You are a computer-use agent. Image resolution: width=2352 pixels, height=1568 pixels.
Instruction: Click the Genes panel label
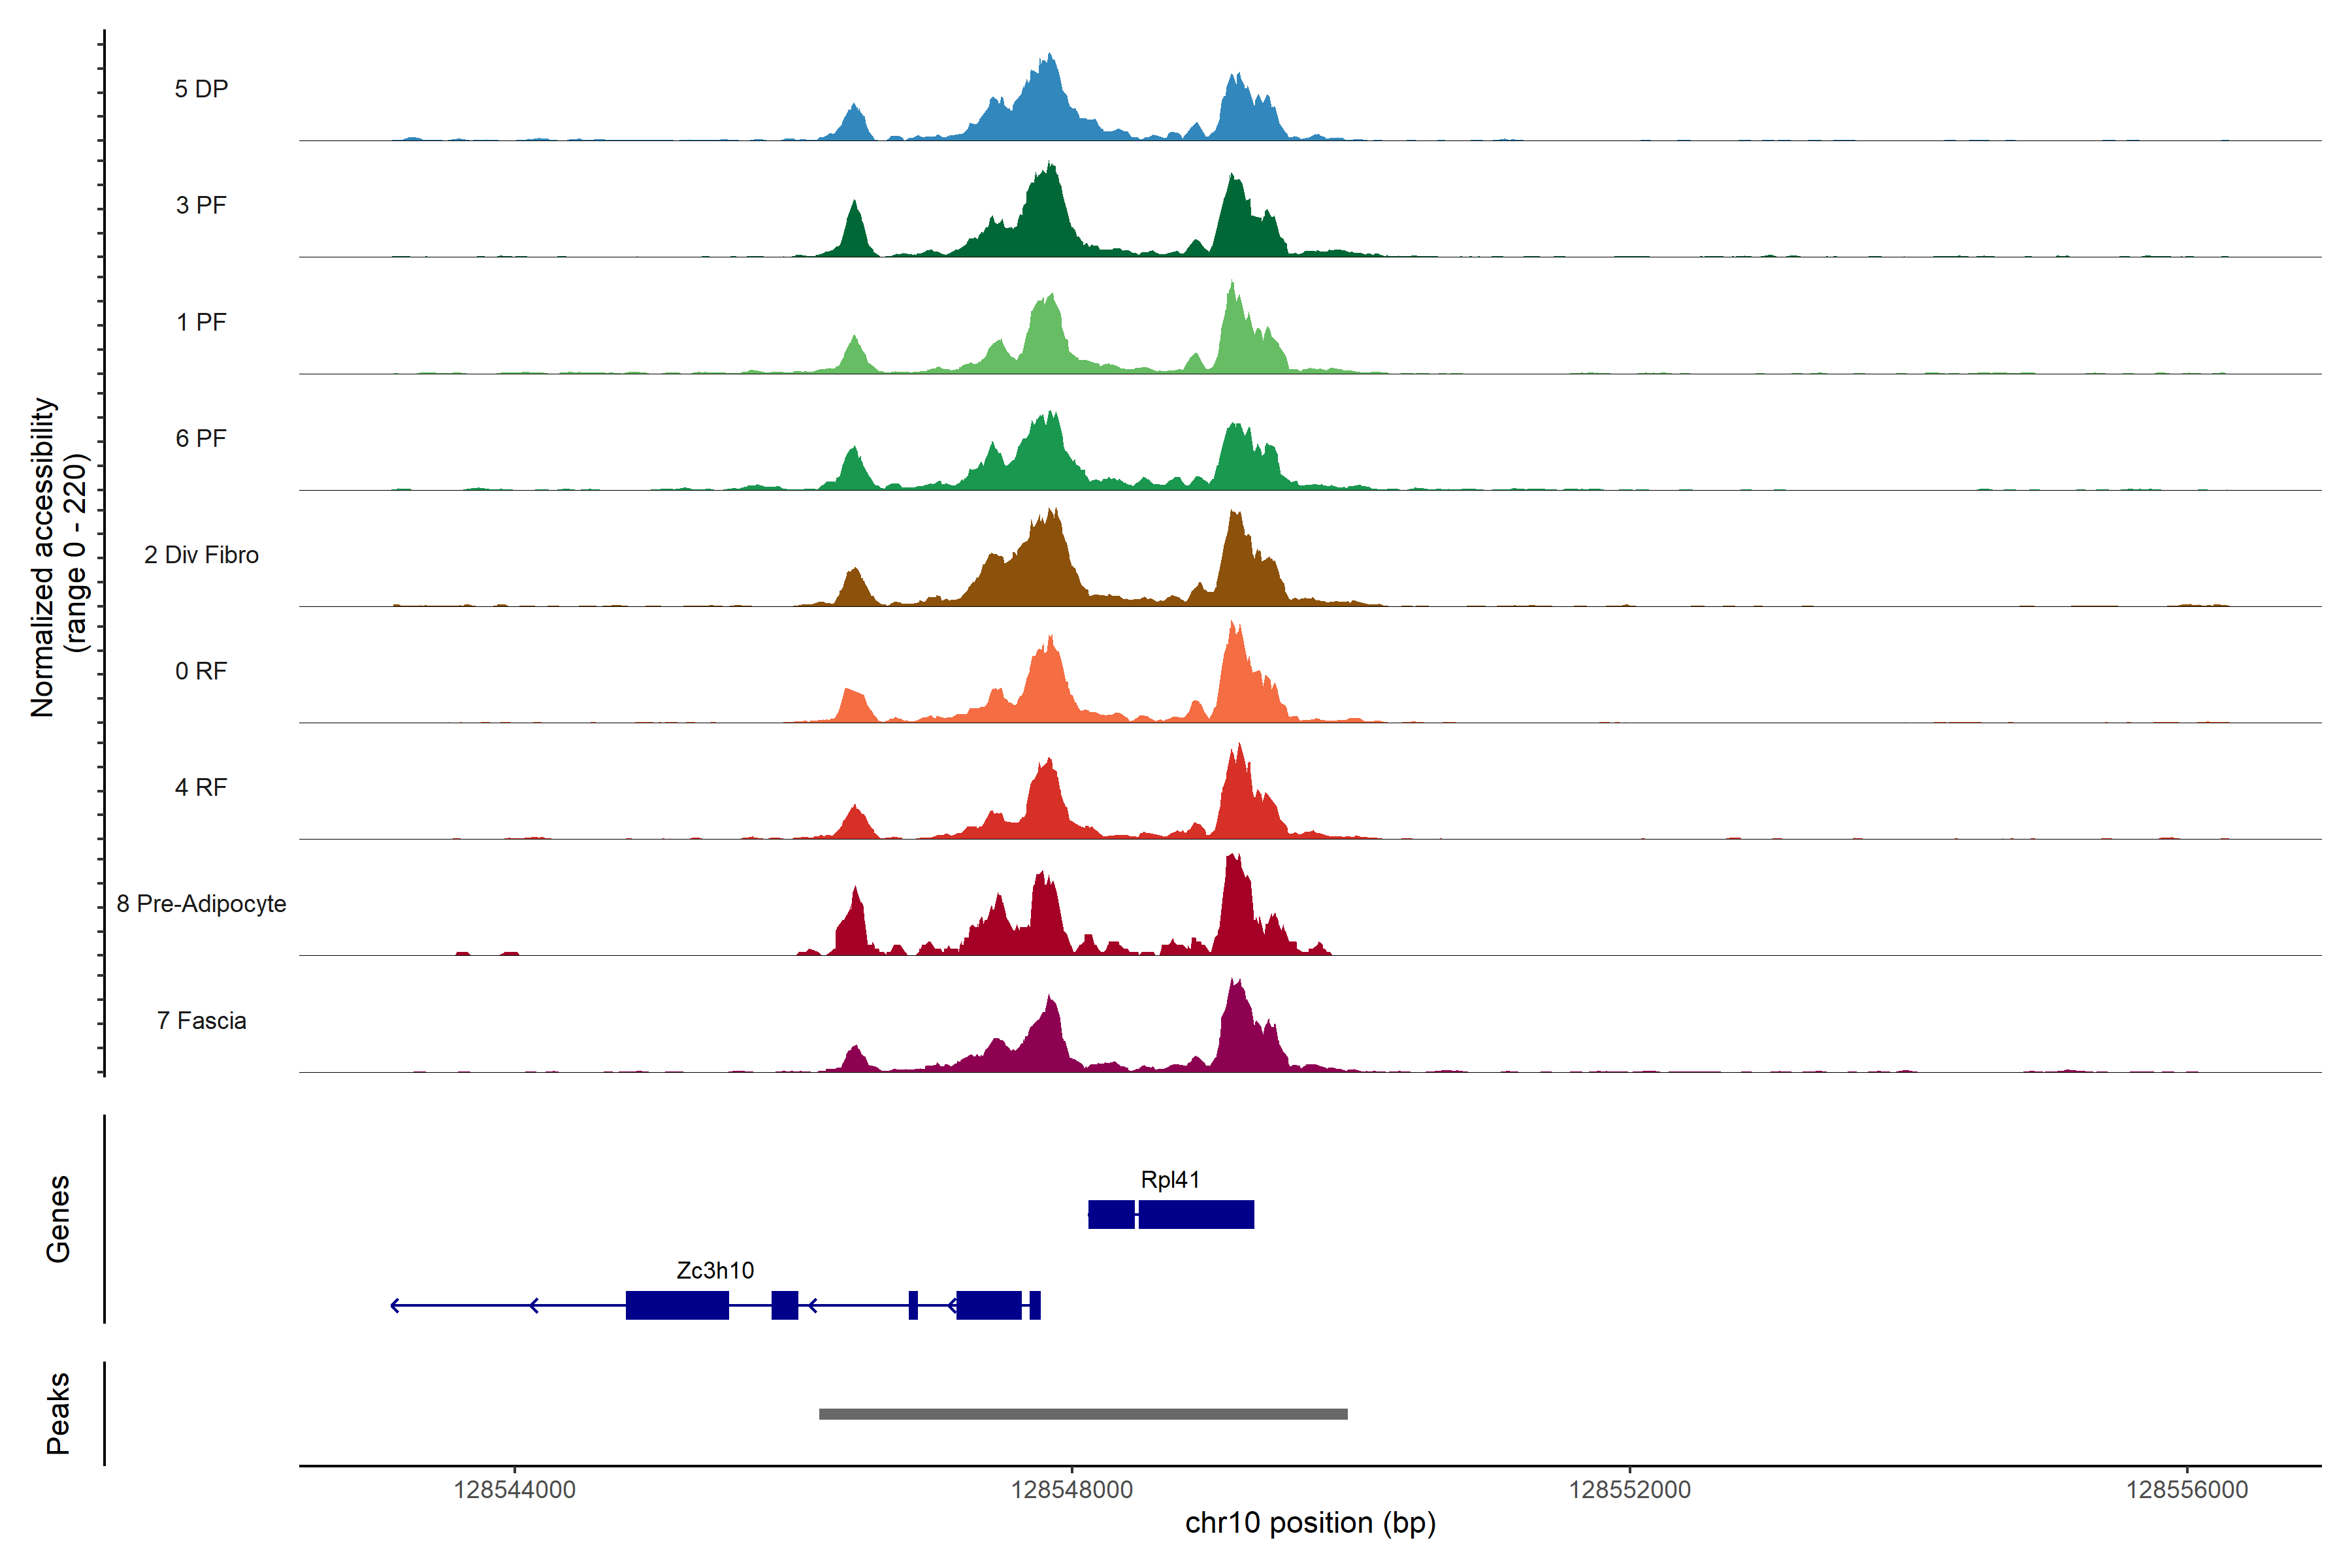[x=58, y=1219]
